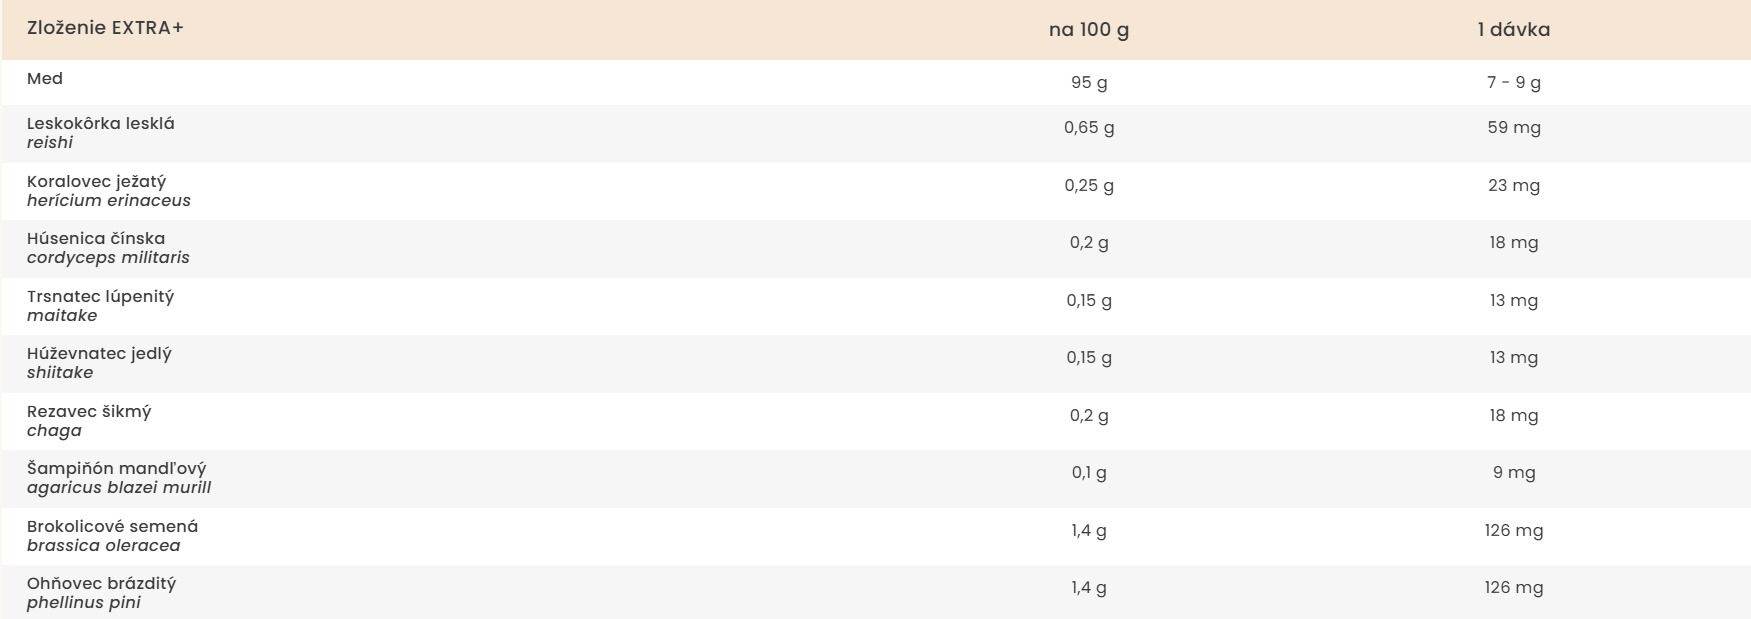The image size is (1751, 619).
Task: Select the '1 dávka' column header
Action: (1514, 30)
